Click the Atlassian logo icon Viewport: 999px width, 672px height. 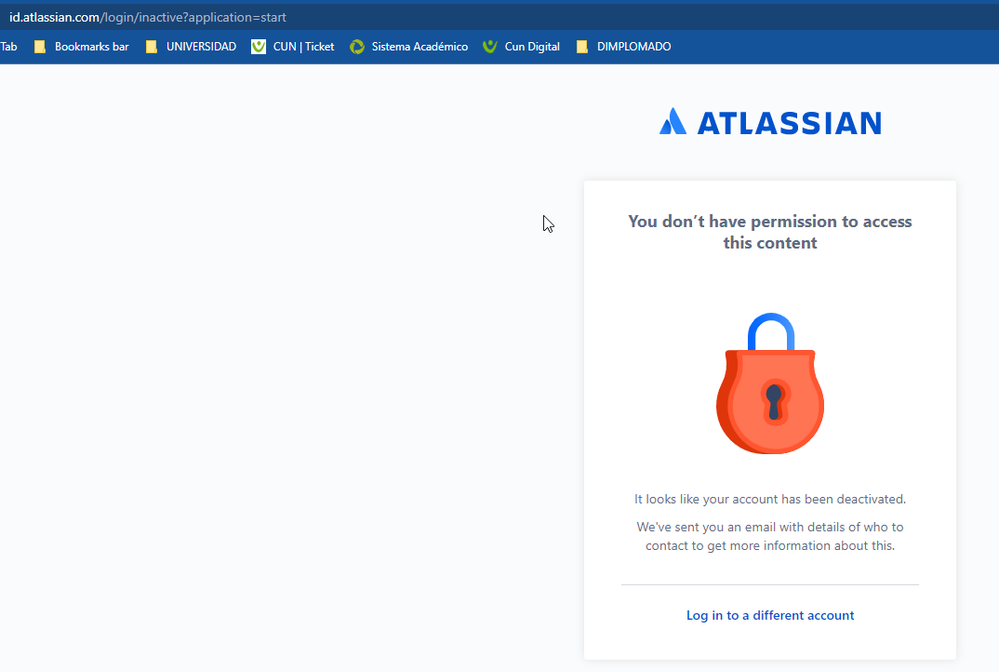(673, 121)
